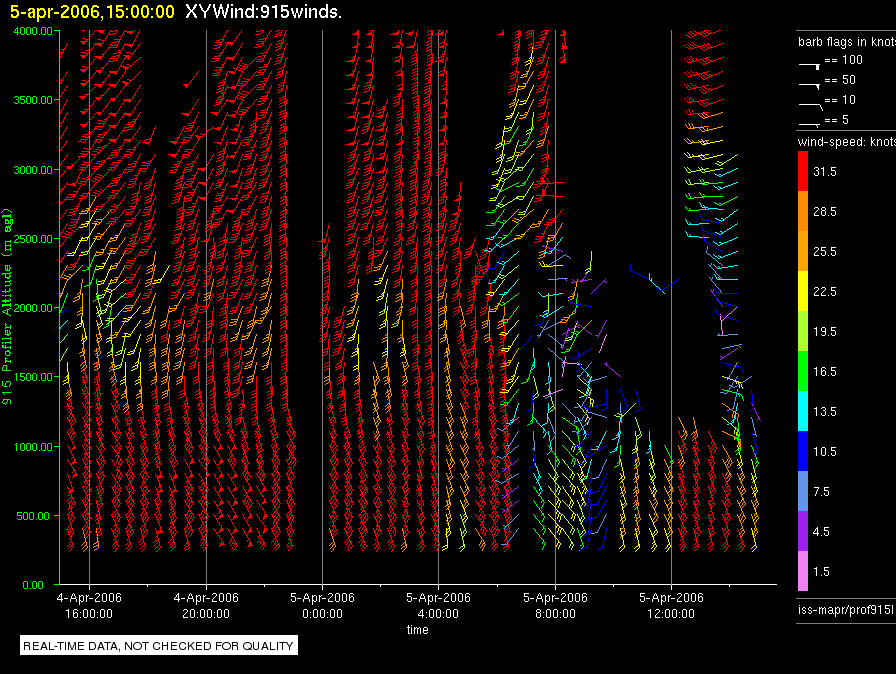The height and width of the screenshot is (674, 896).
Task: Click the real-time data quality notice
Action: pyautogui.click(x=158, y=646)
